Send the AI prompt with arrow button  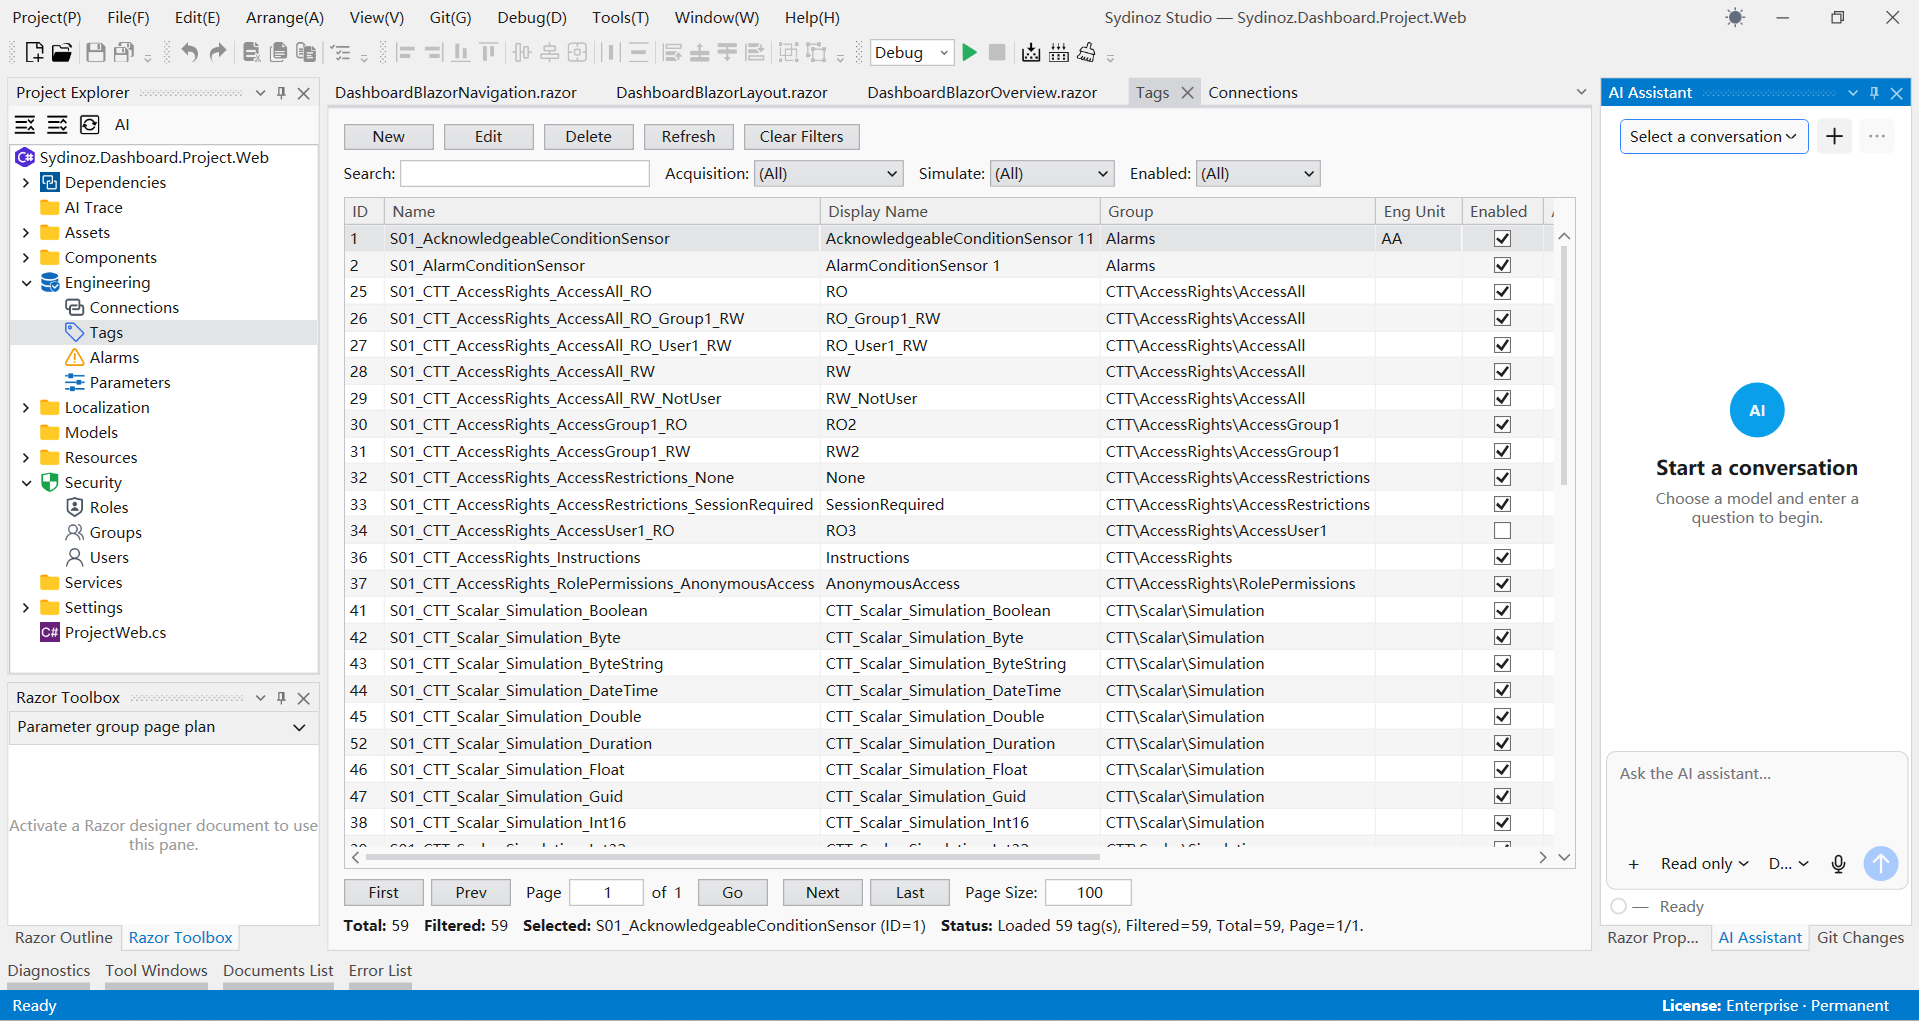[1881, 863]
